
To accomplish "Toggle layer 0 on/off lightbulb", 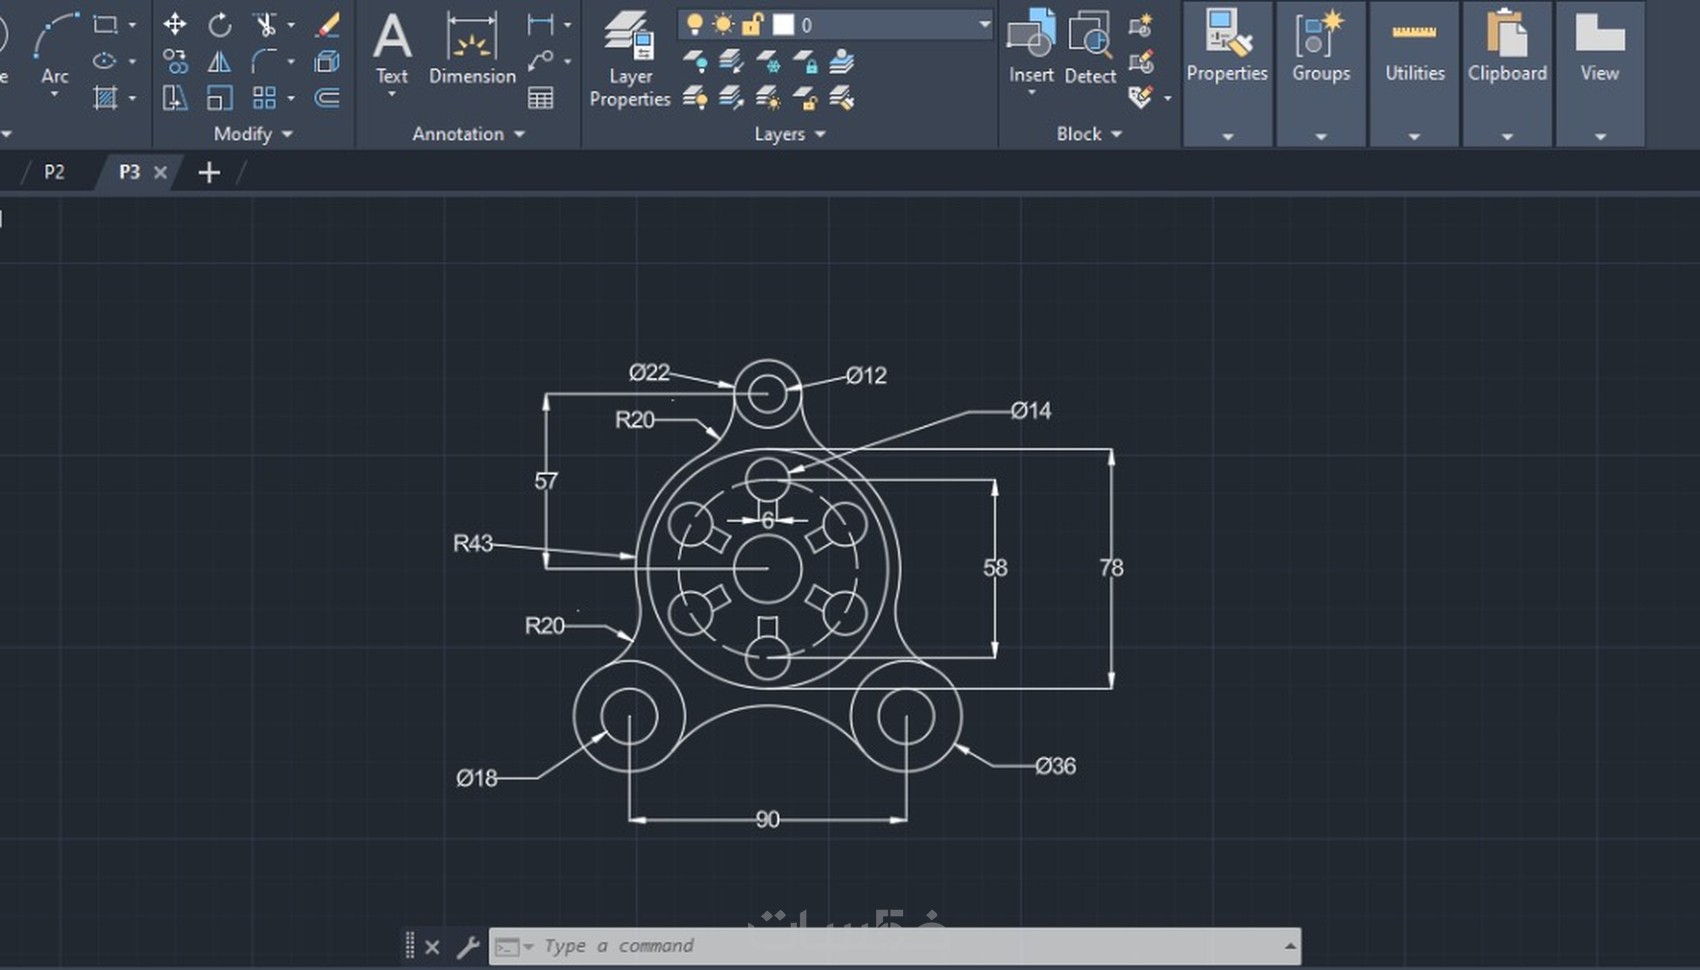I will coord(694,24).
